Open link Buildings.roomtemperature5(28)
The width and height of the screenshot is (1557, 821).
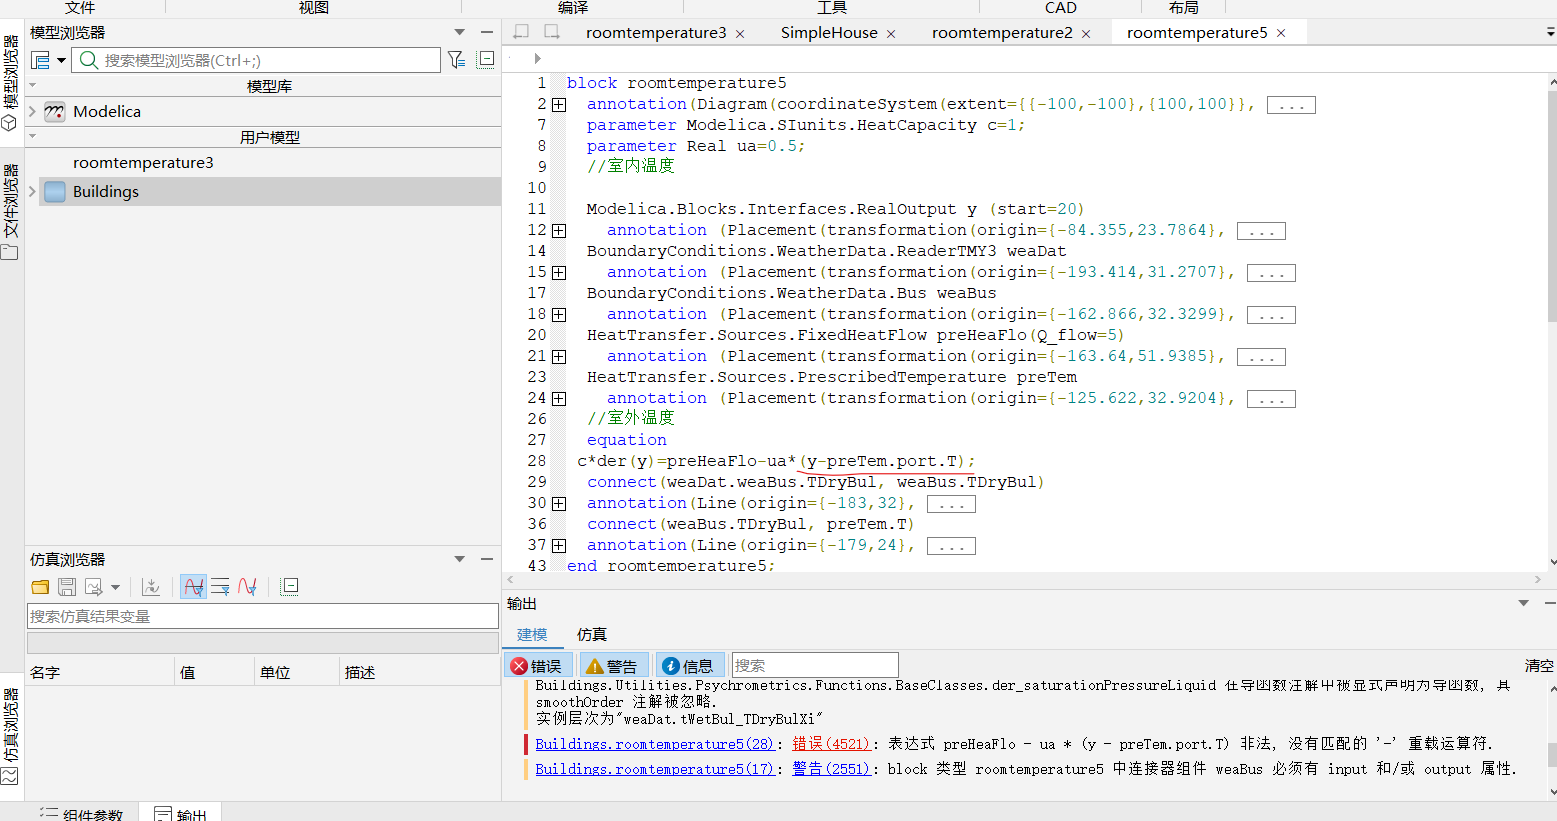(655, 744)
